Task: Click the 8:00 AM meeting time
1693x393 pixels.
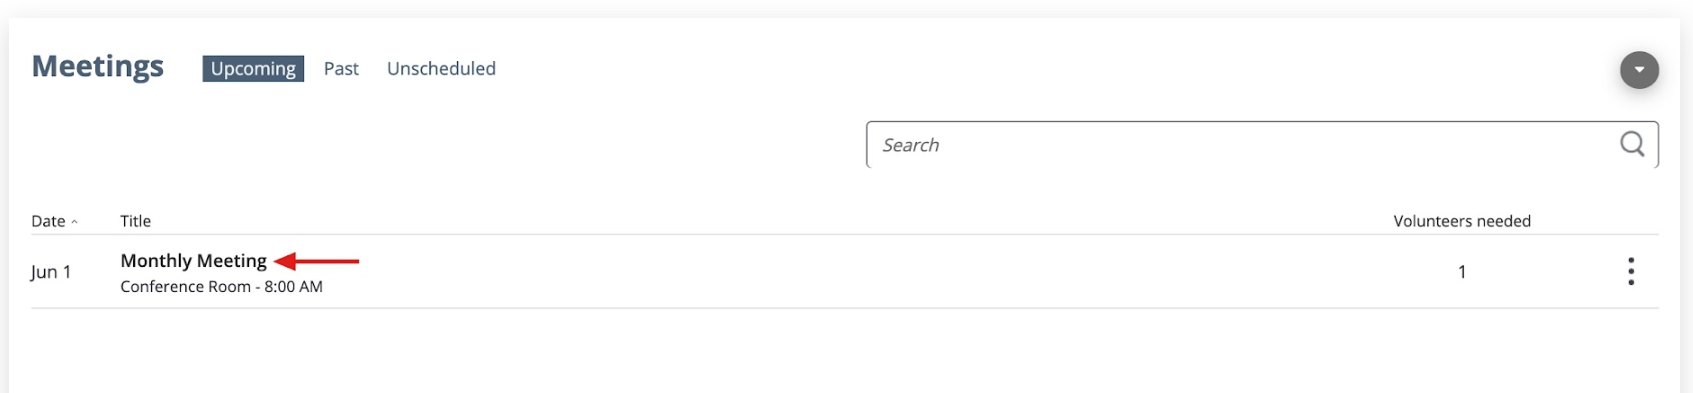Action: click(x=294, y=286)
